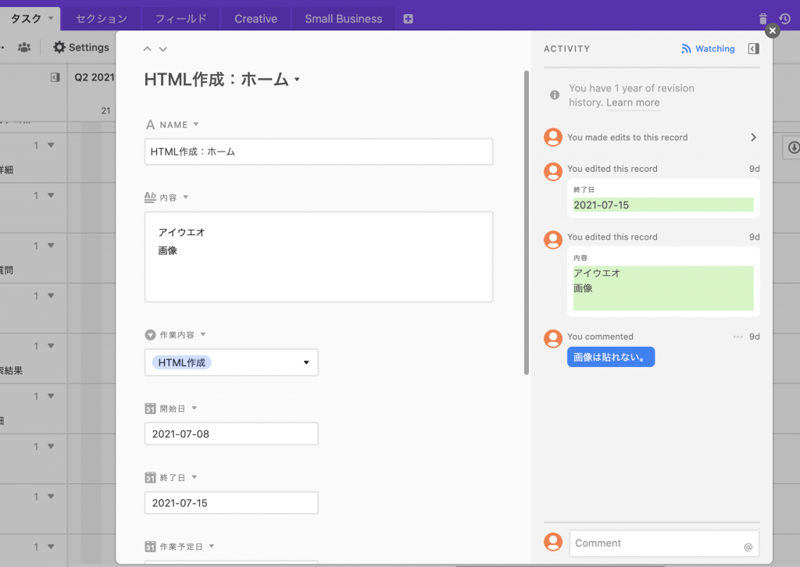This screenshot has width=800, height=567.
Task: Switch to the セクション tab
Action: click(x=101, y=19)
